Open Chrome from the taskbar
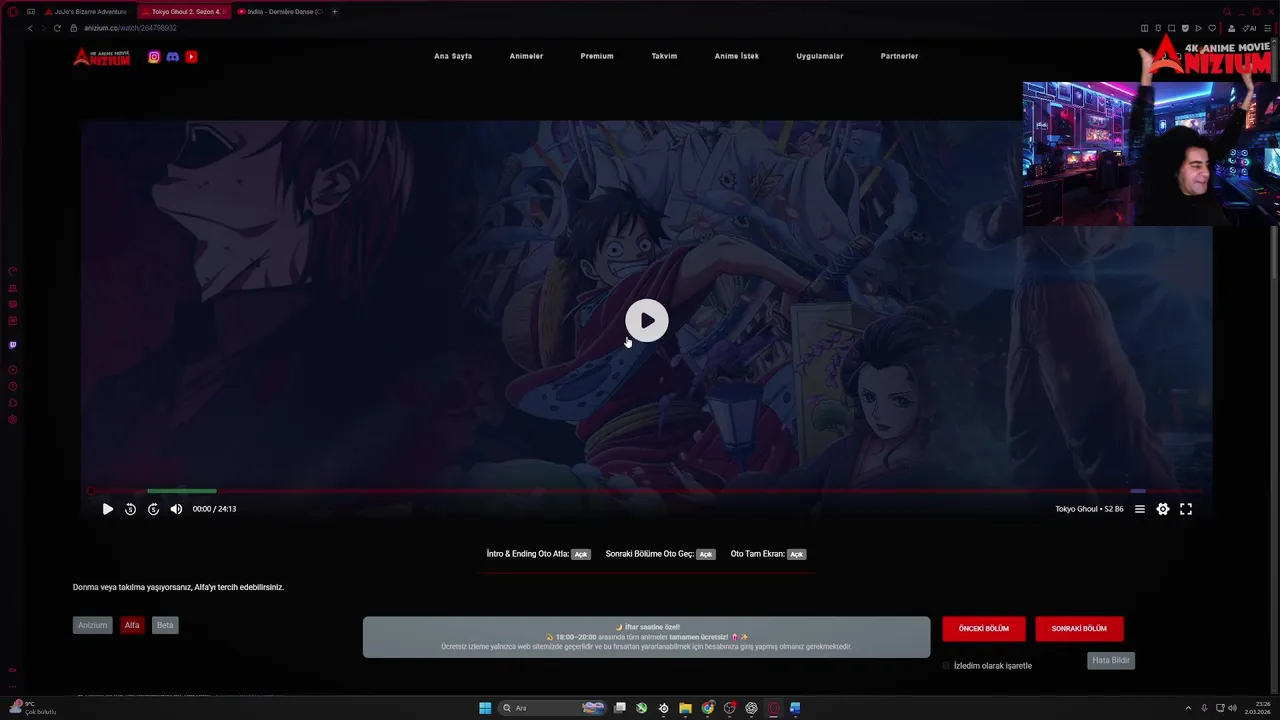Screen dimensions: 1280x720 (707, 708)
